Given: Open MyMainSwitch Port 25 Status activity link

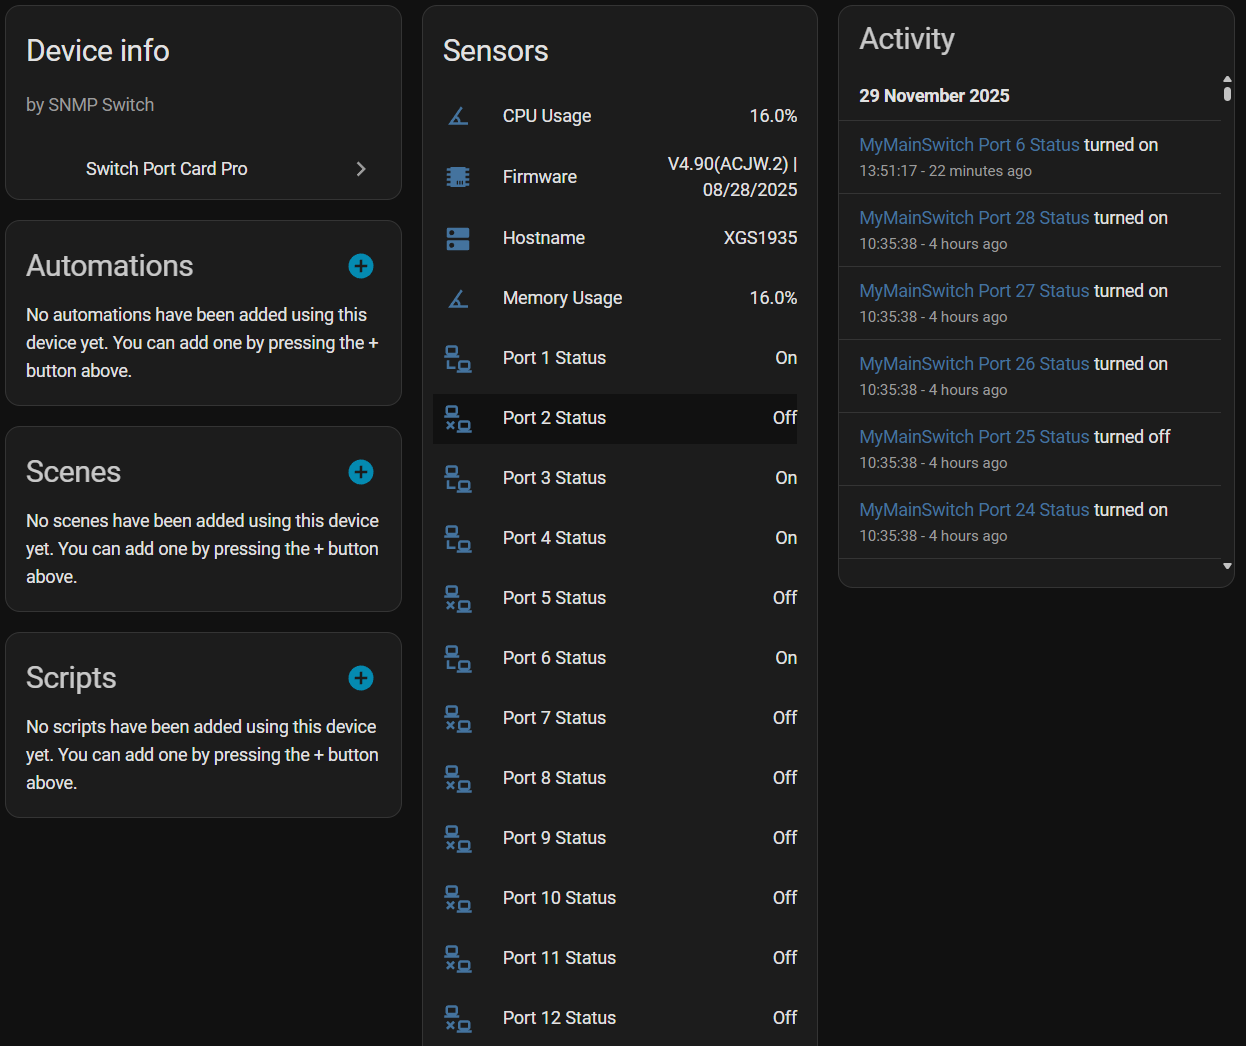Looking at the screenshot, I should (973, 437).
